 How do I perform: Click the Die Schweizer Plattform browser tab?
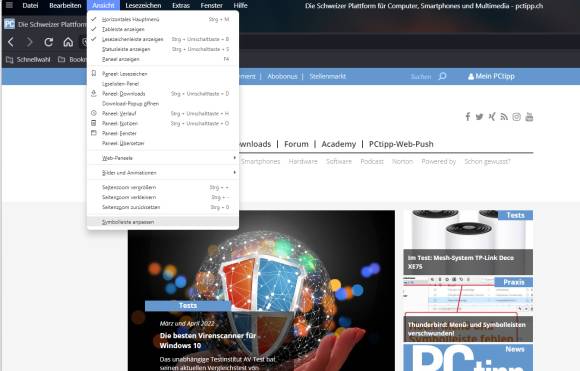point(45,24)
